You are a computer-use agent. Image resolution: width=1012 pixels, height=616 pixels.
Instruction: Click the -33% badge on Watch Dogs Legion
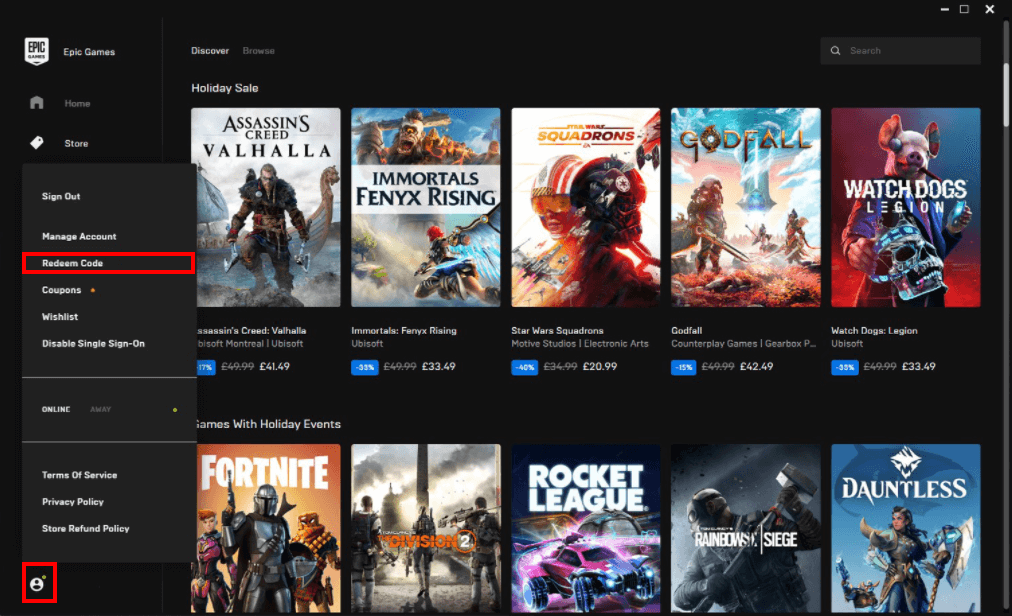844,367
